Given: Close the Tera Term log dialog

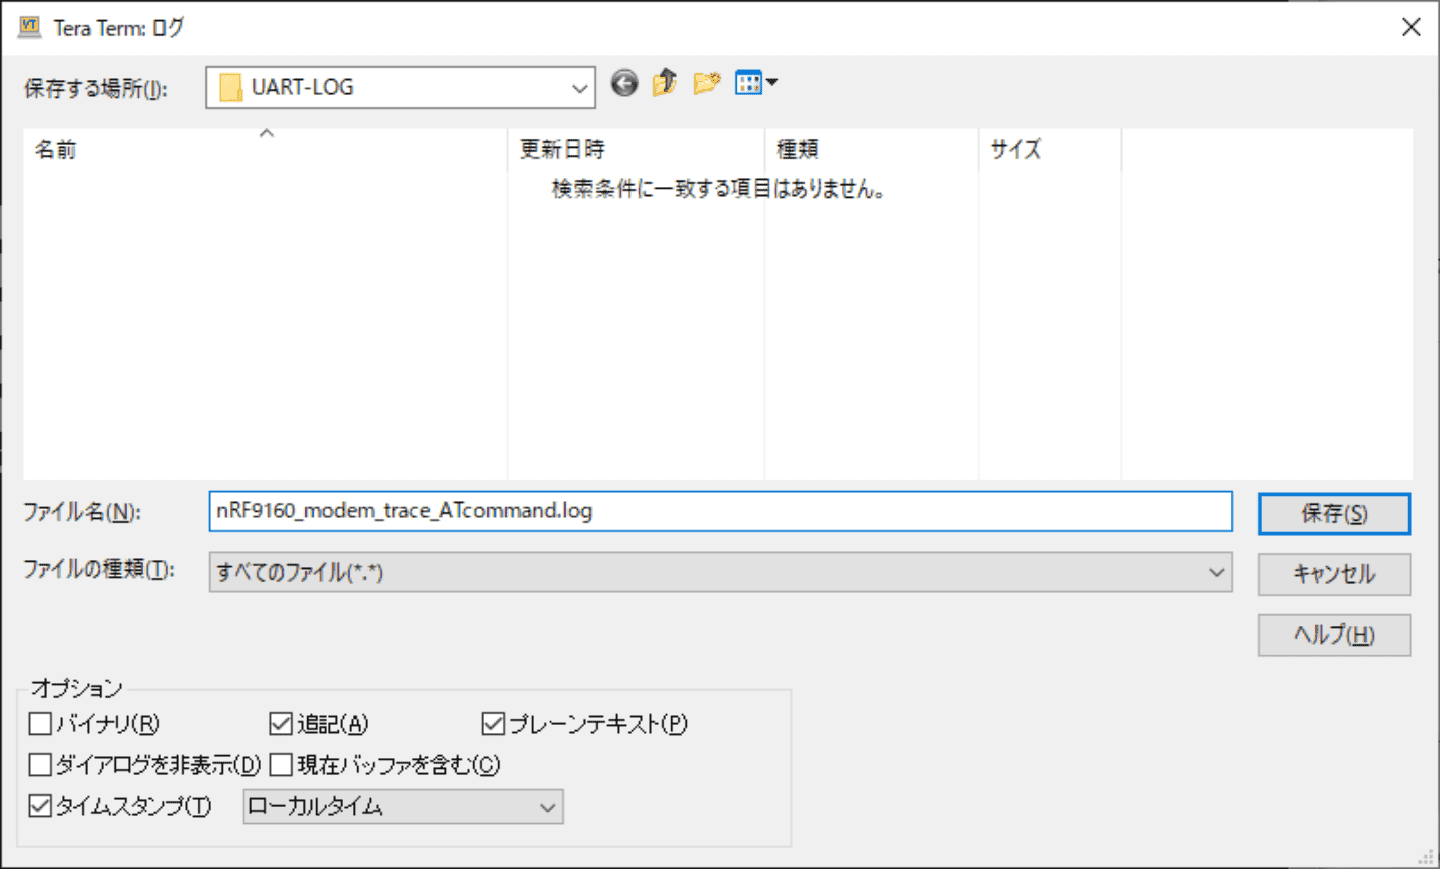Looking at the screenshot, I should click(x=1411, y=27).
